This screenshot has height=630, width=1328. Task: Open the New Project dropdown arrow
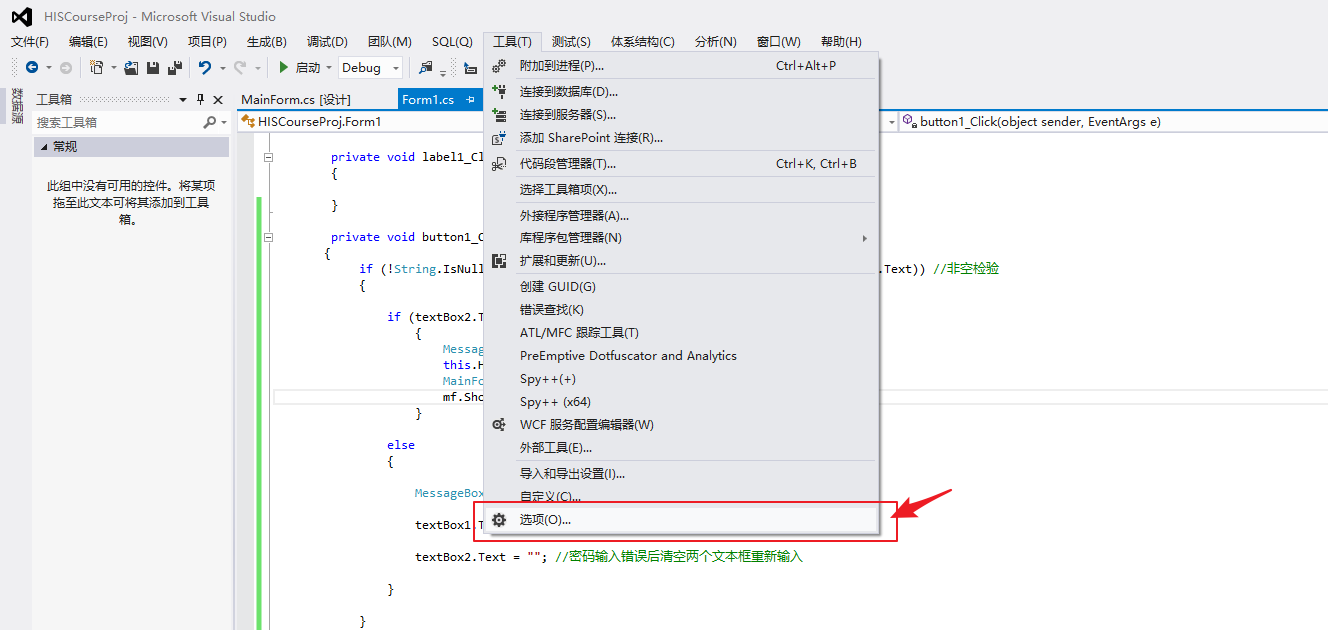pos(113,68)
